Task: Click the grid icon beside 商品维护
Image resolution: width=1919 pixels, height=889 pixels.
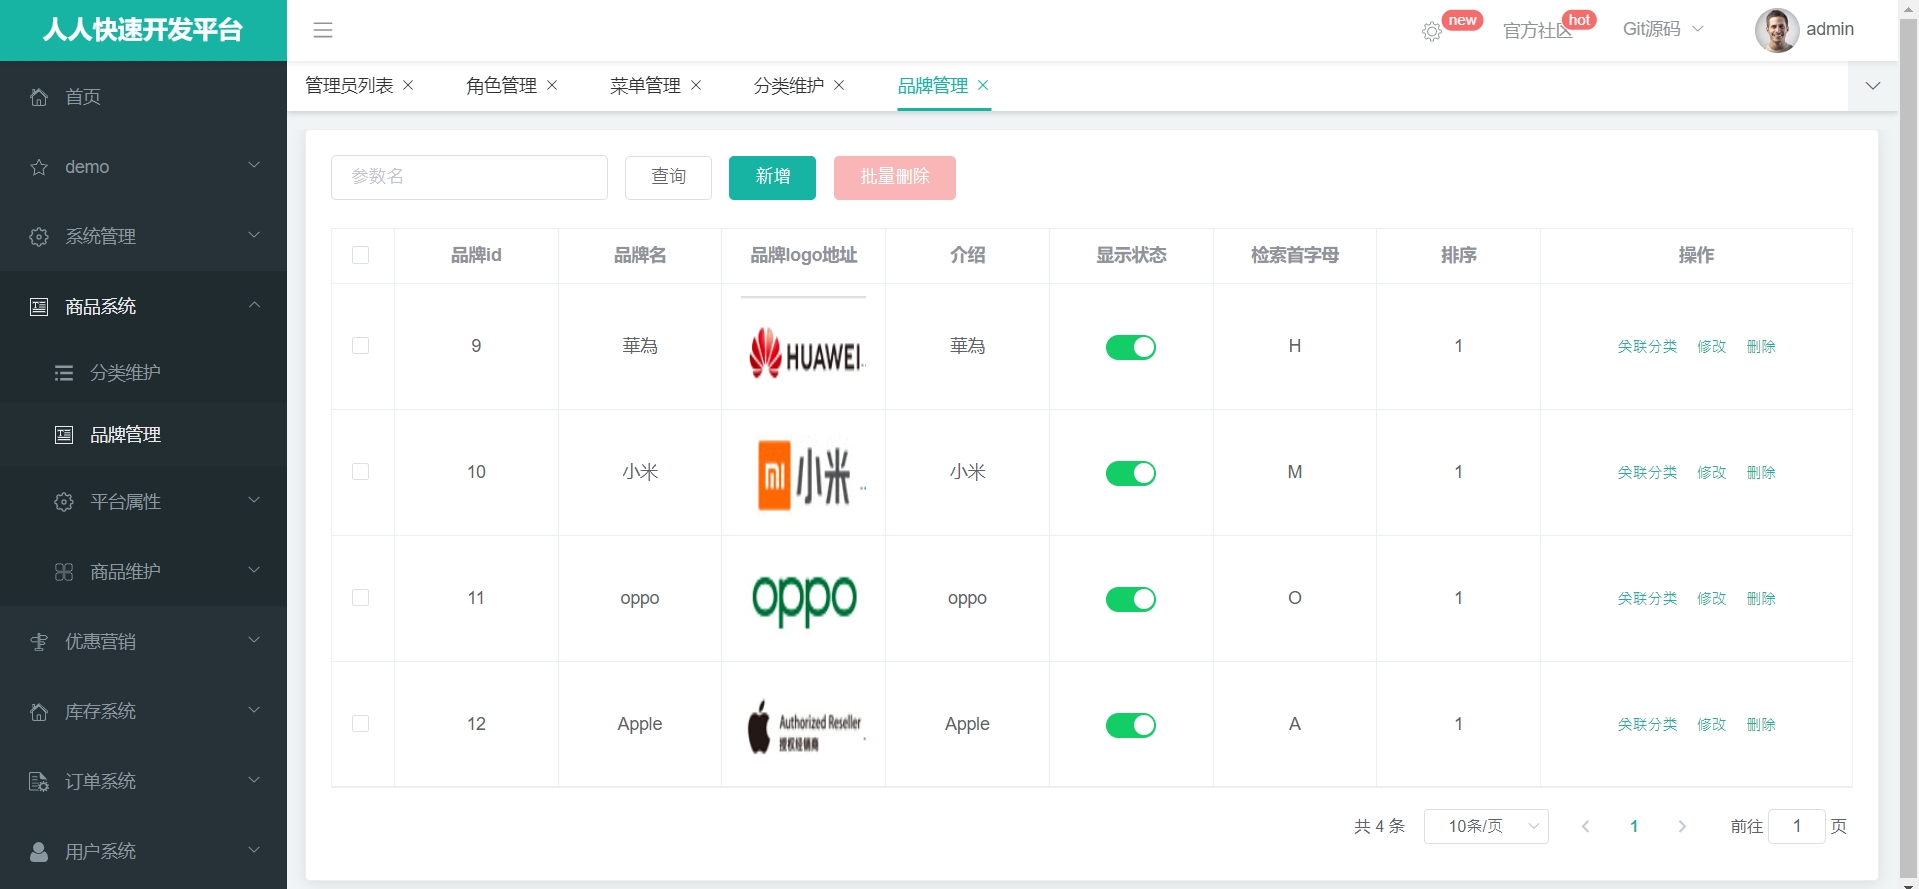Action: (64, 572)
